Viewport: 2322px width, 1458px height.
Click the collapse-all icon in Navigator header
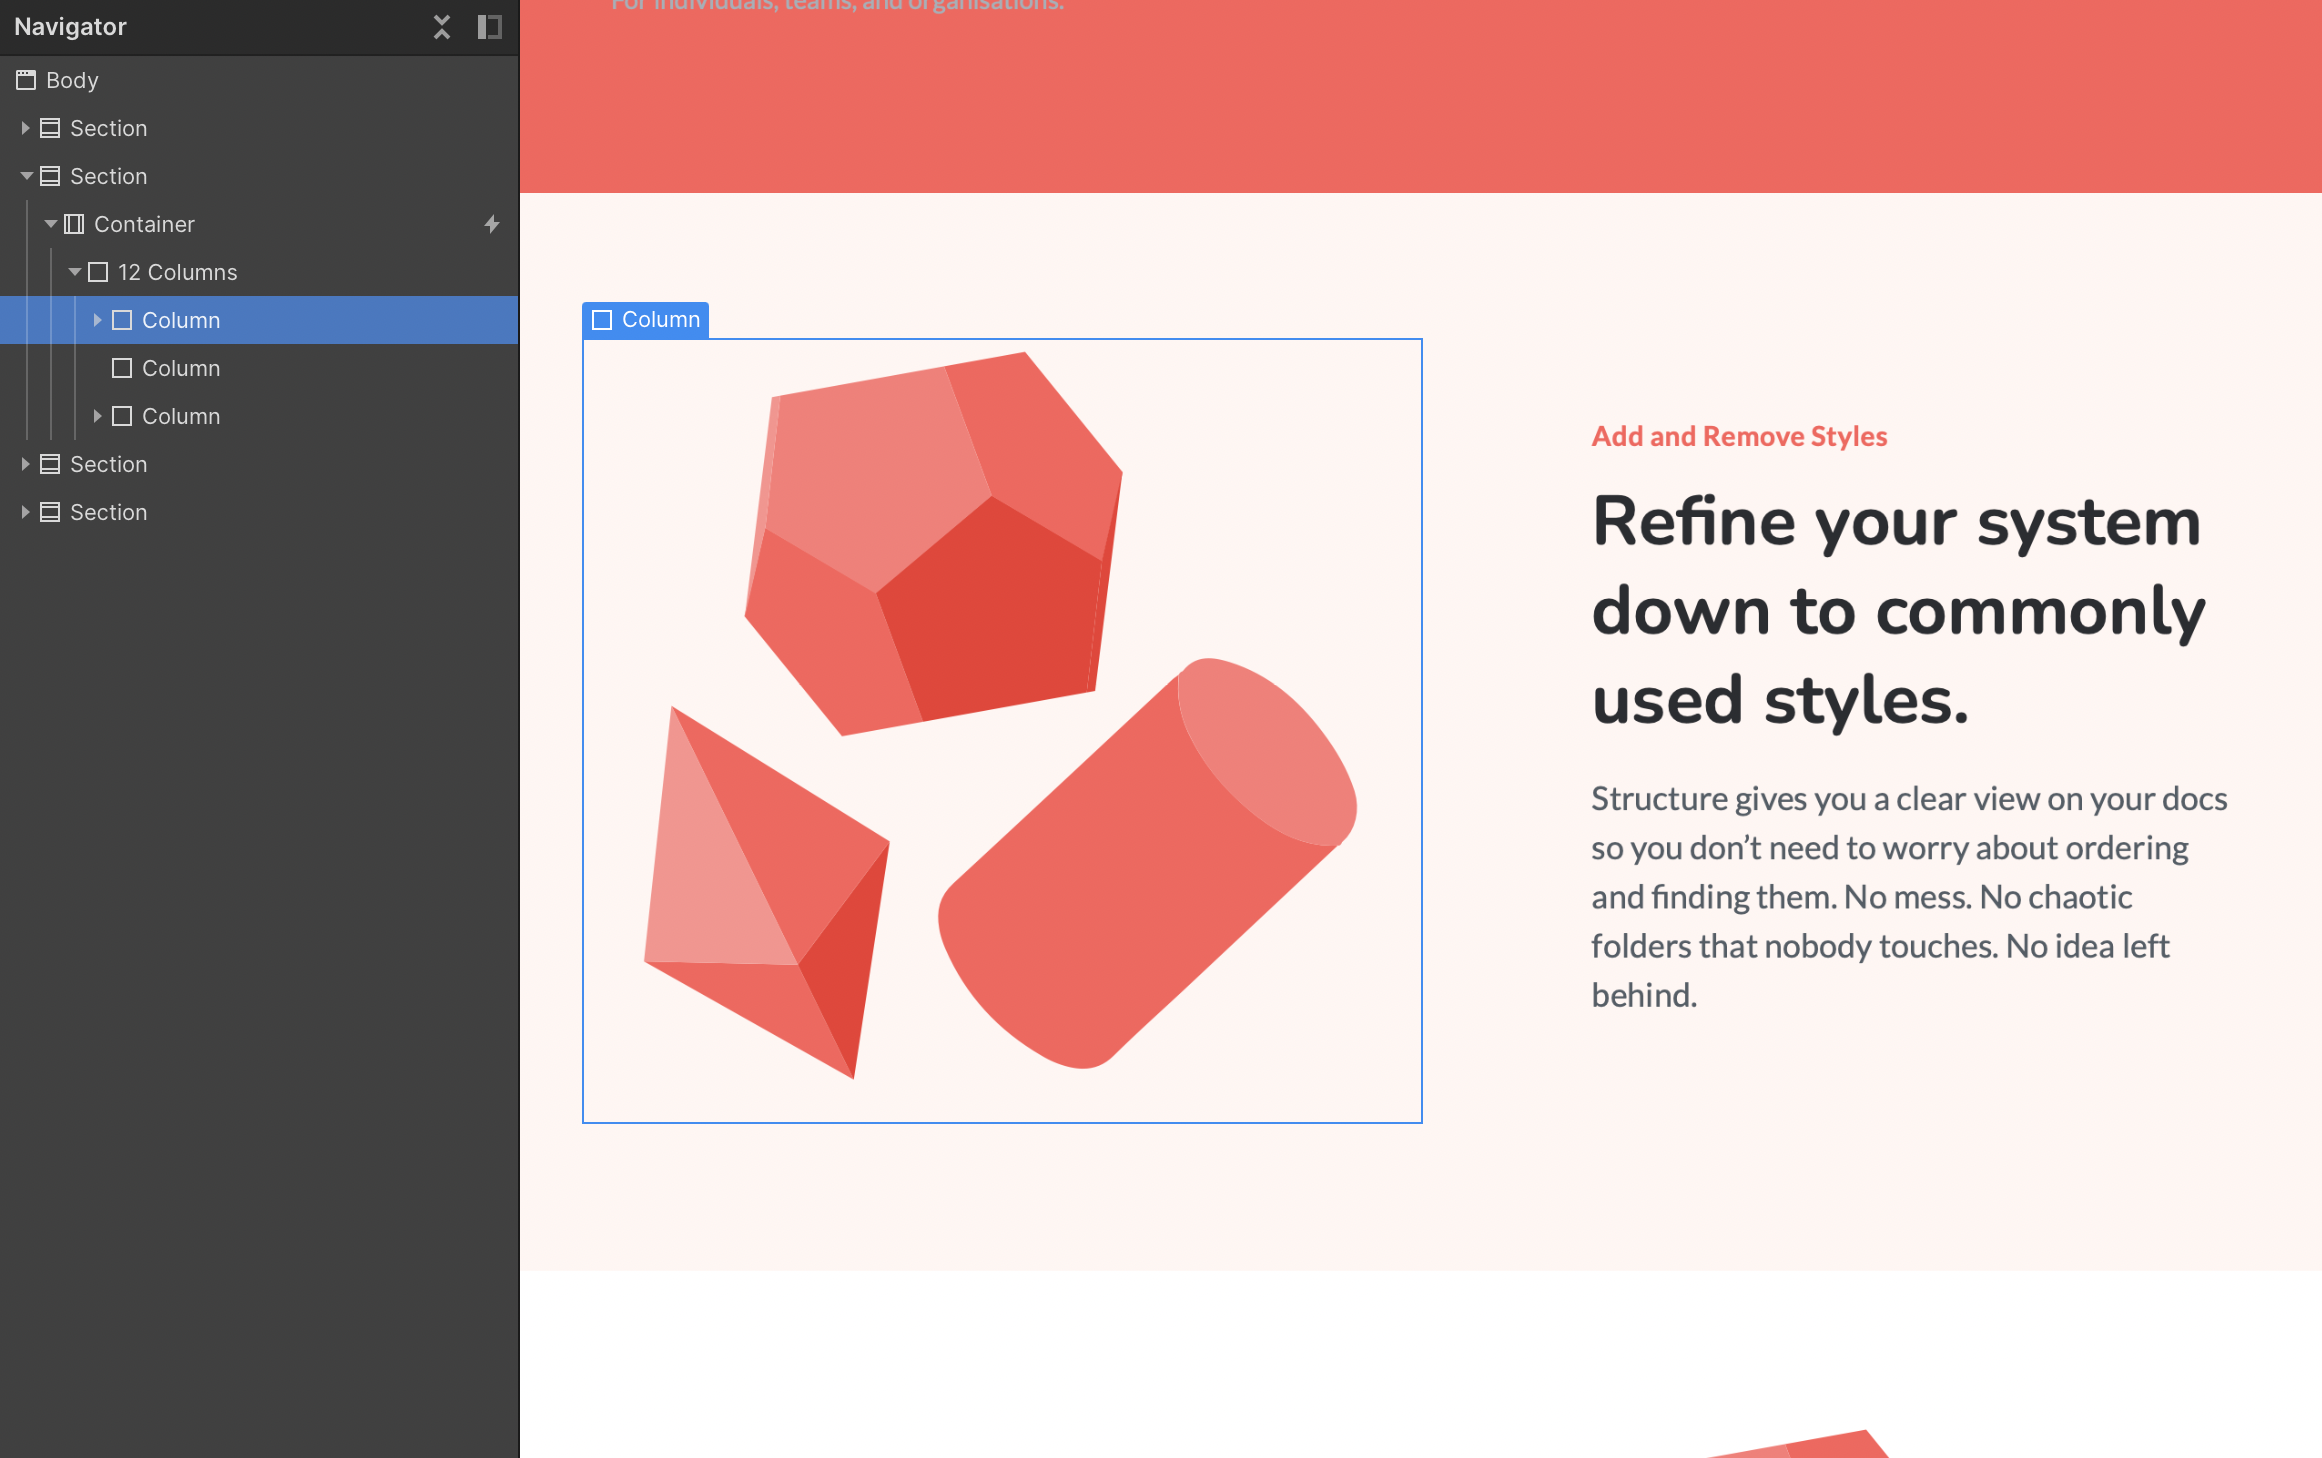tap(441, 27)
